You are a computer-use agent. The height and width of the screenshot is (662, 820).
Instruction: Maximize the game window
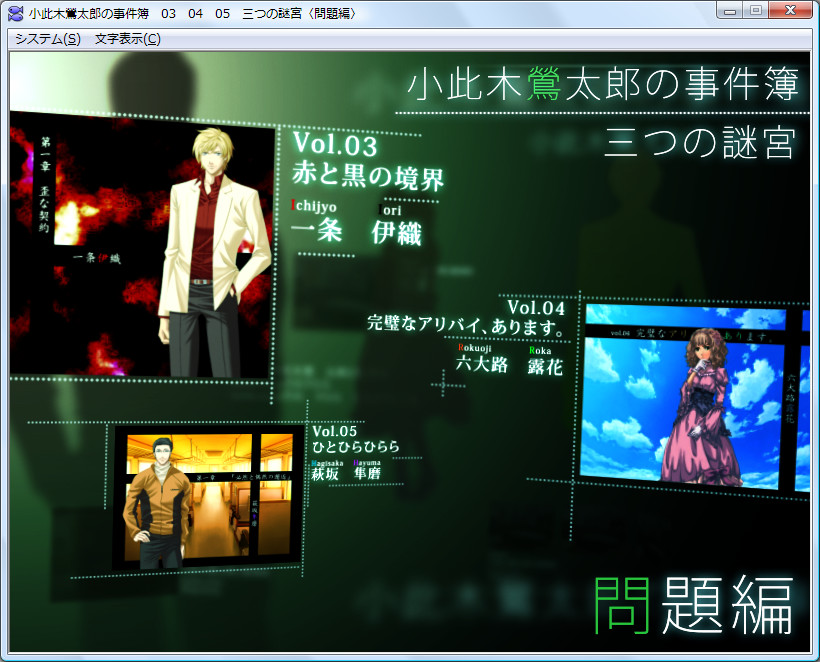pyautogui.click(x=757, y=11)
